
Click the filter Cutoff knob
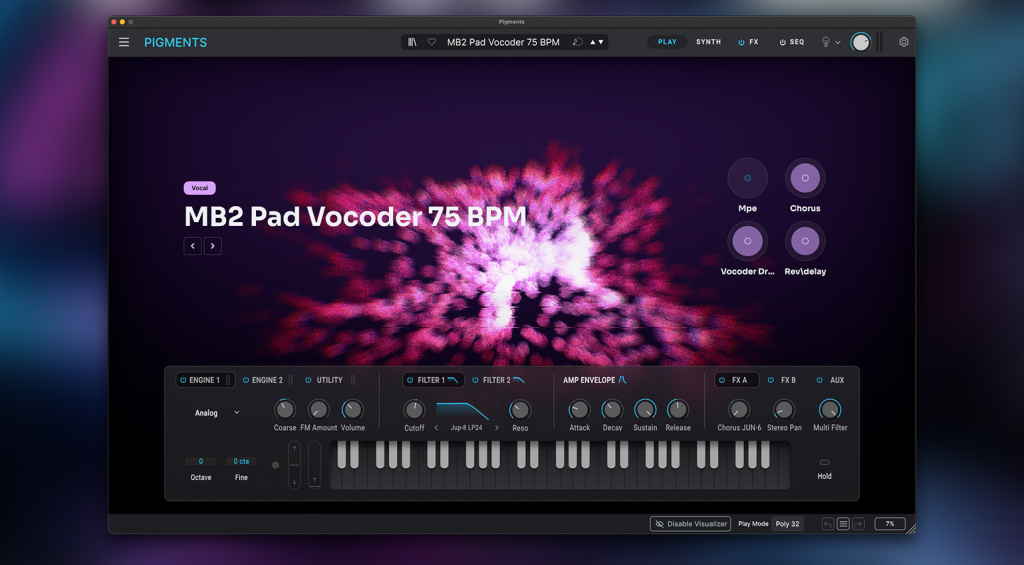(414, 410)
